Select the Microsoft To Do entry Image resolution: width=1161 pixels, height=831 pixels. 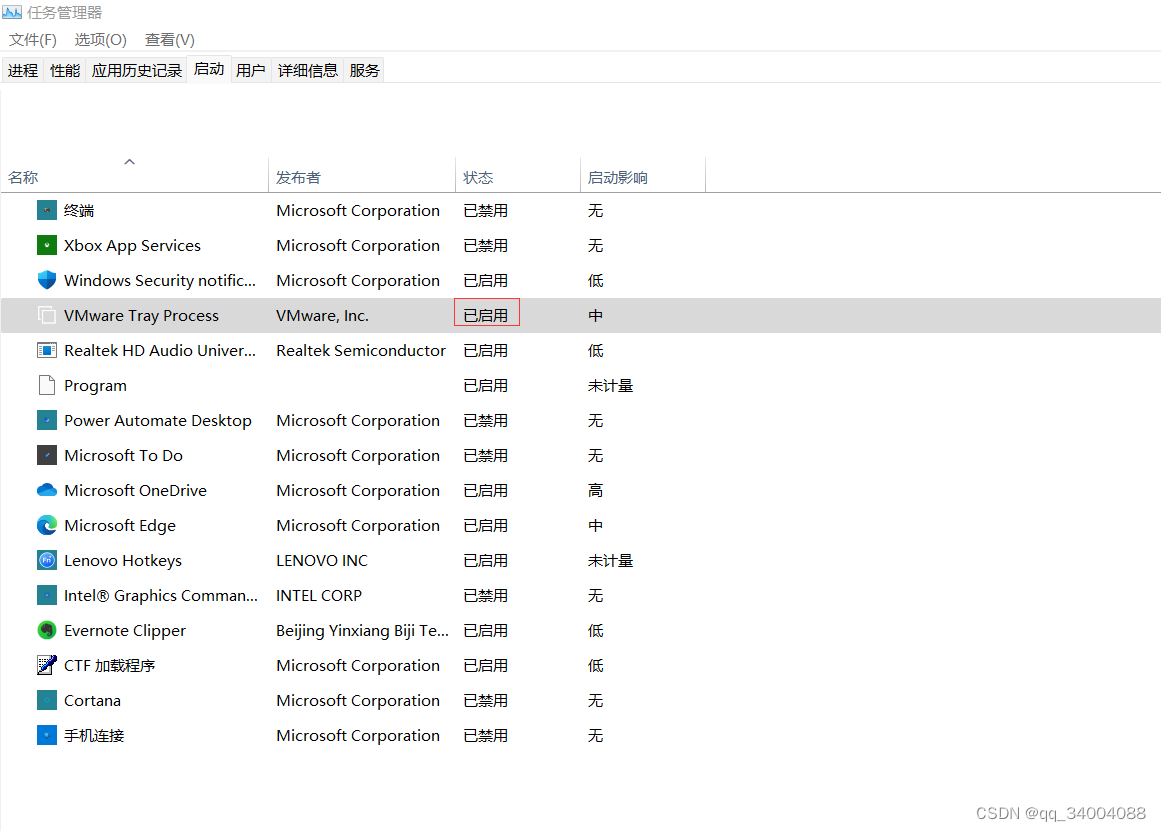point(124,455)
